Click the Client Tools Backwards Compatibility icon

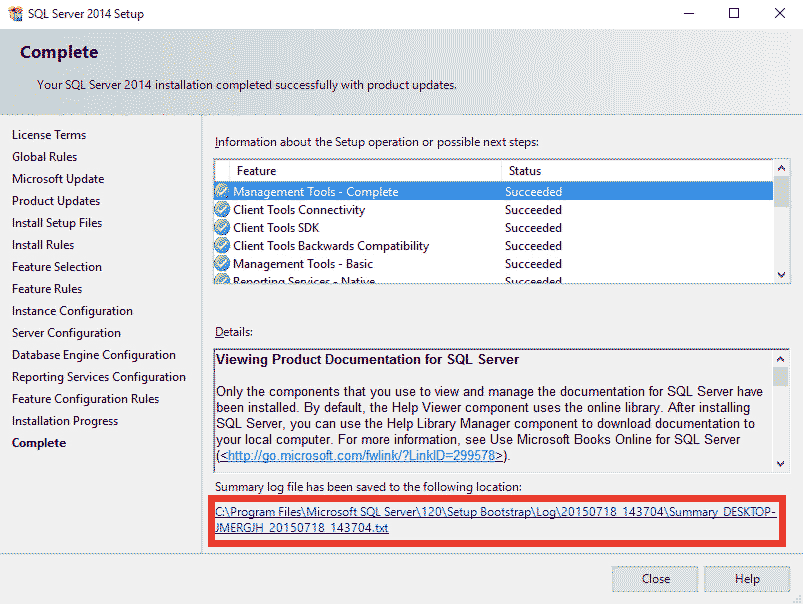coord(221,245)
